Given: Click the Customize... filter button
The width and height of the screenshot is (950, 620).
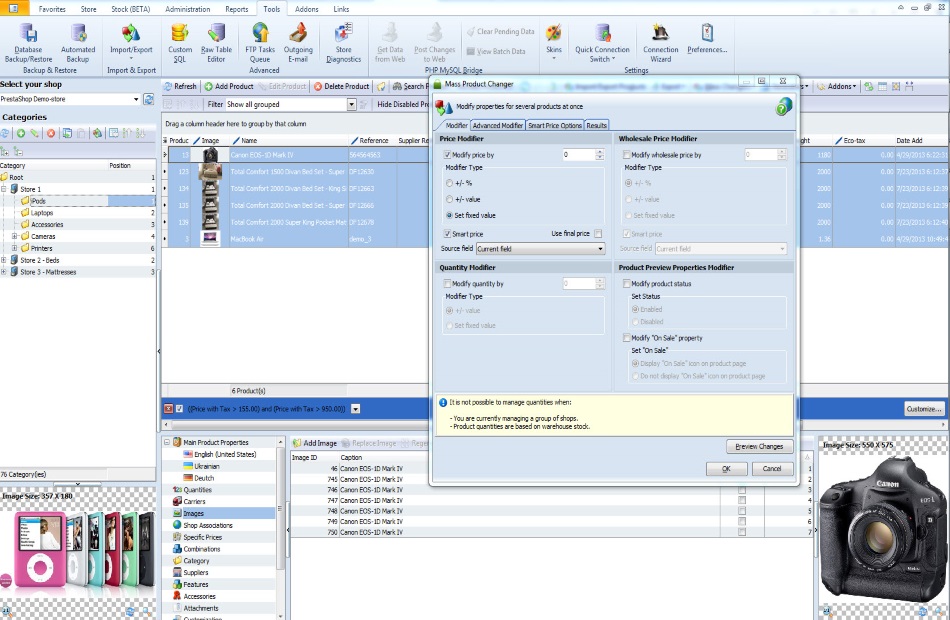Looking at the screenshot, I should 924,409.
